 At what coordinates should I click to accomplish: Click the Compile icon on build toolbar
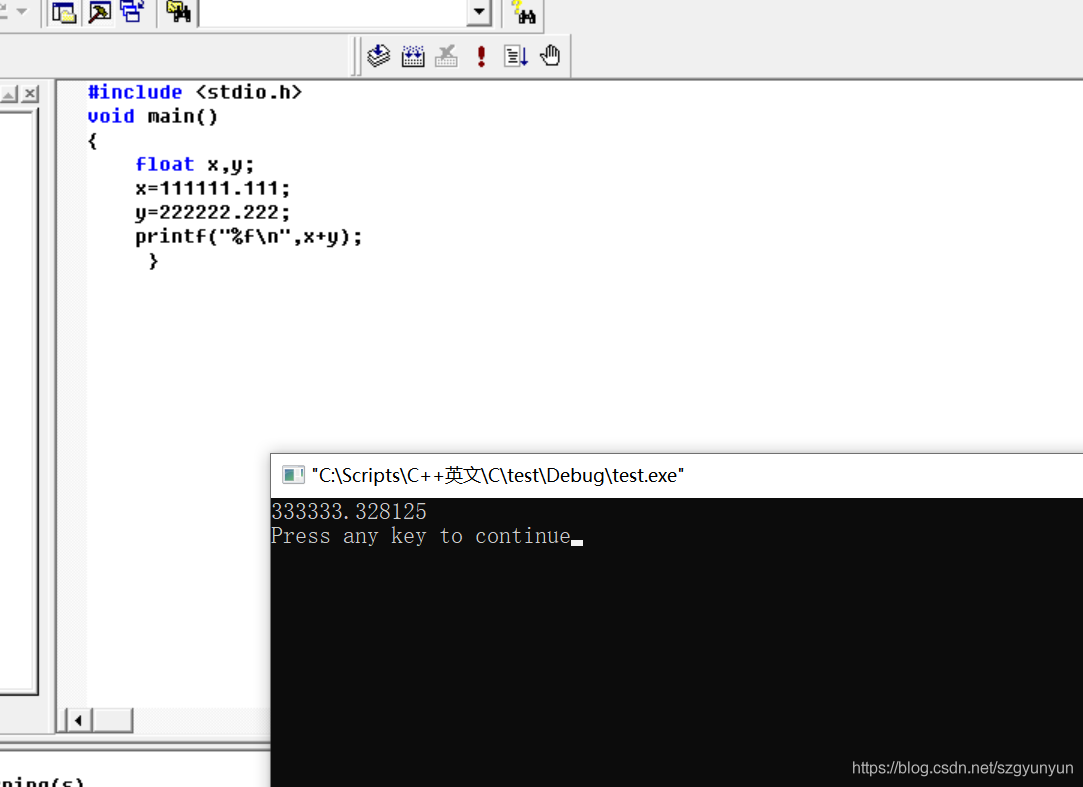point(378,55)
